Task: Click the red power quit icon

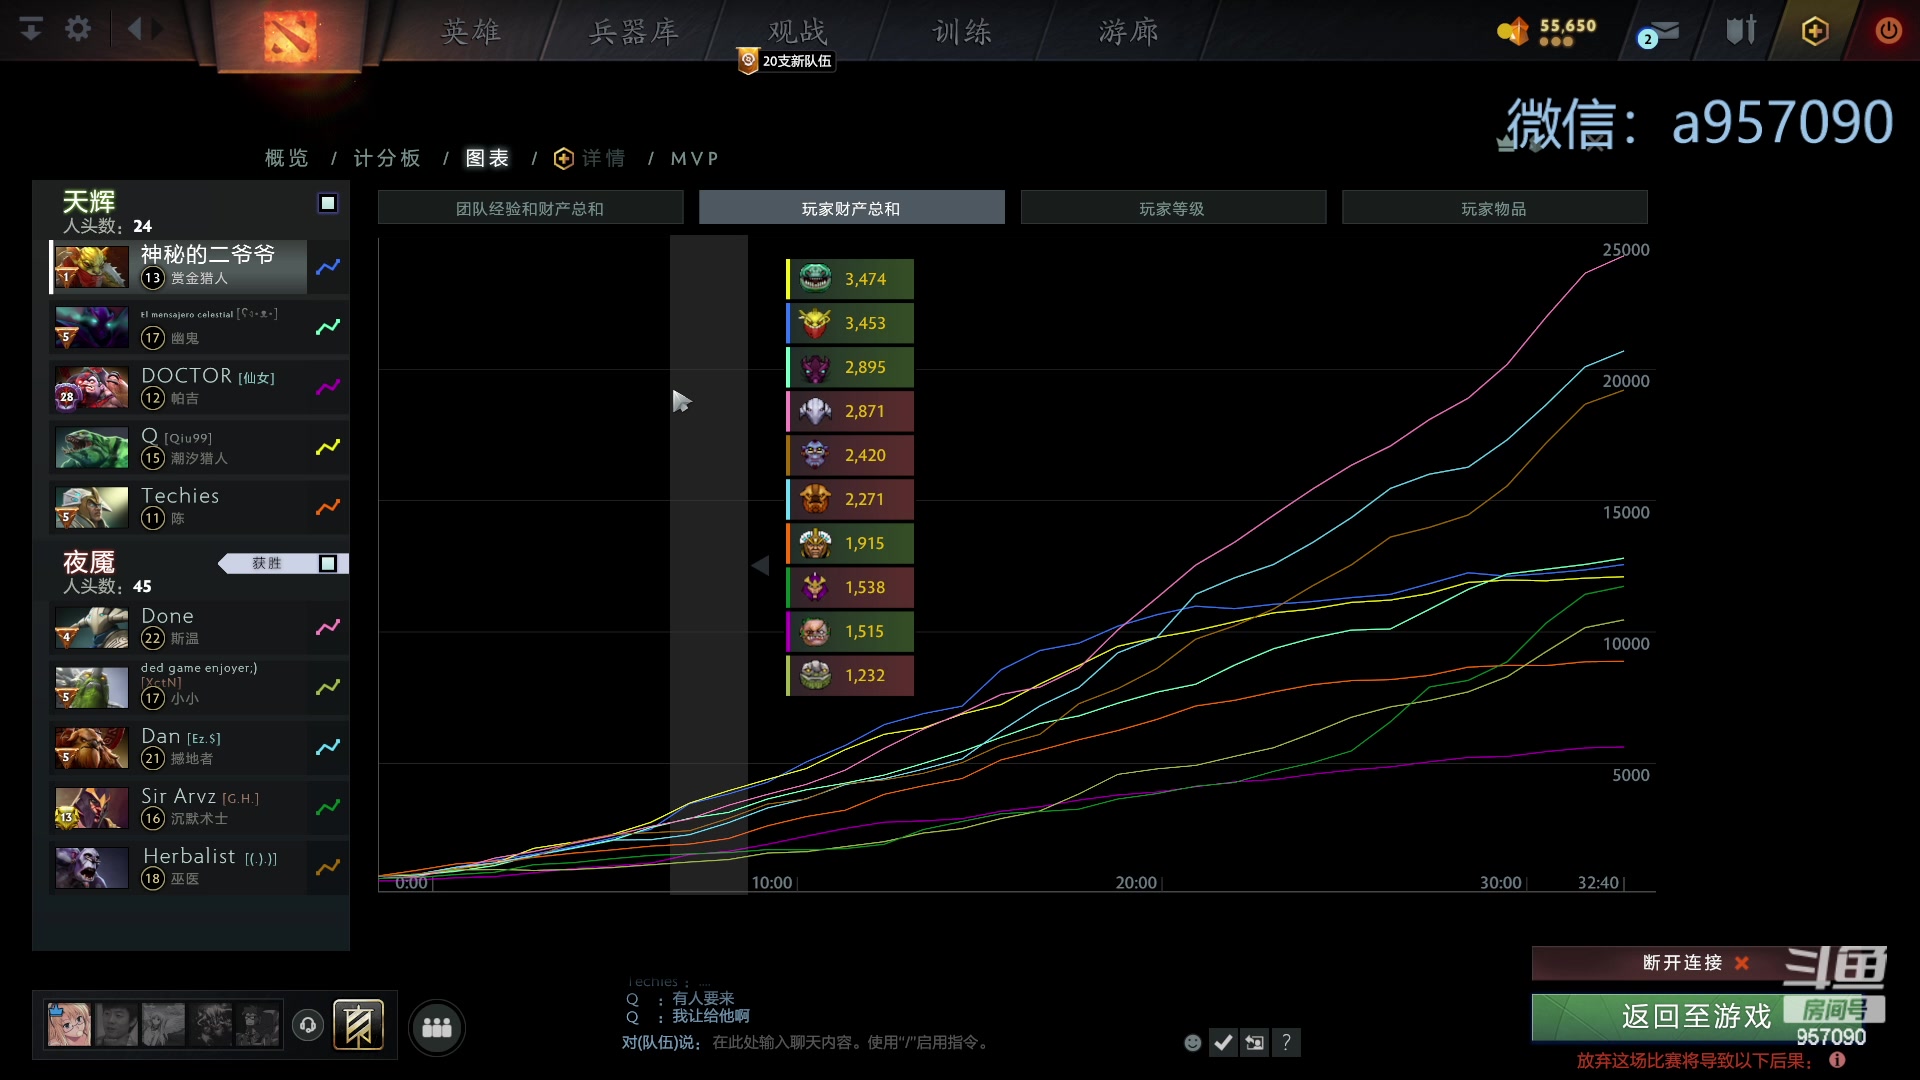Action: pos(1888,31)
